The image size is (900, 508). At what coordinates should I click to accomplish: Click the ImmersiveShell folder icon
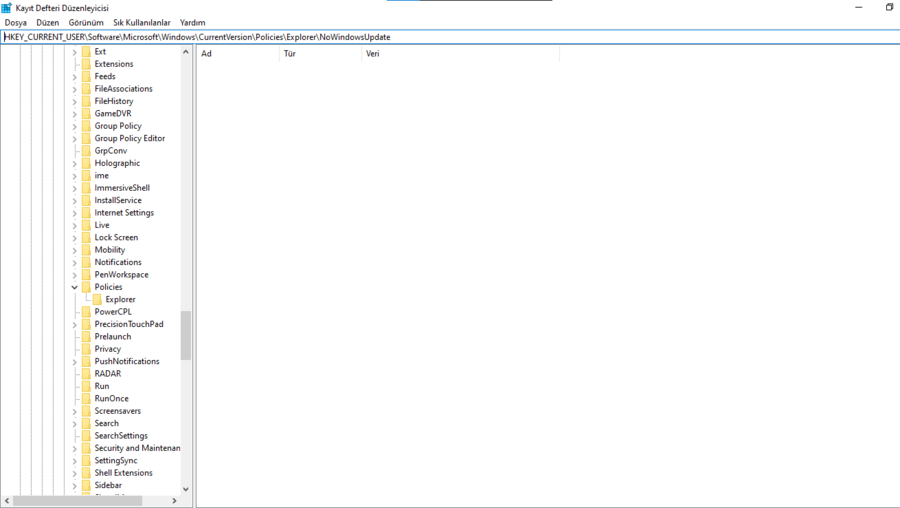coord(86,188)
